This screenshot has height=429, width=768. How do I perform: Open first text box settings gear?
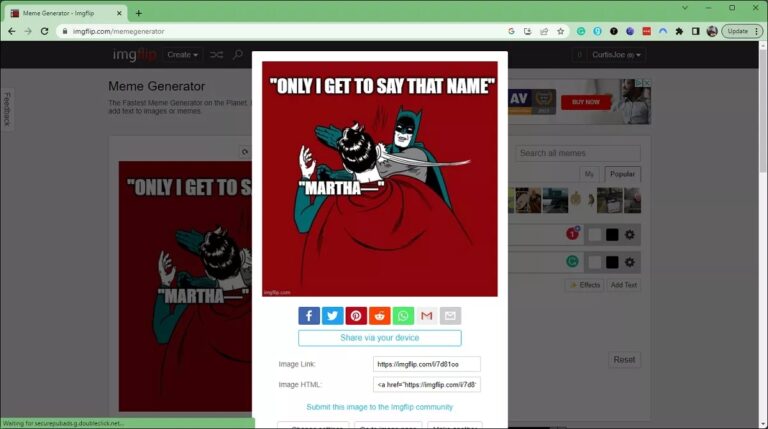pyautogui.click(x=630, y=235)
